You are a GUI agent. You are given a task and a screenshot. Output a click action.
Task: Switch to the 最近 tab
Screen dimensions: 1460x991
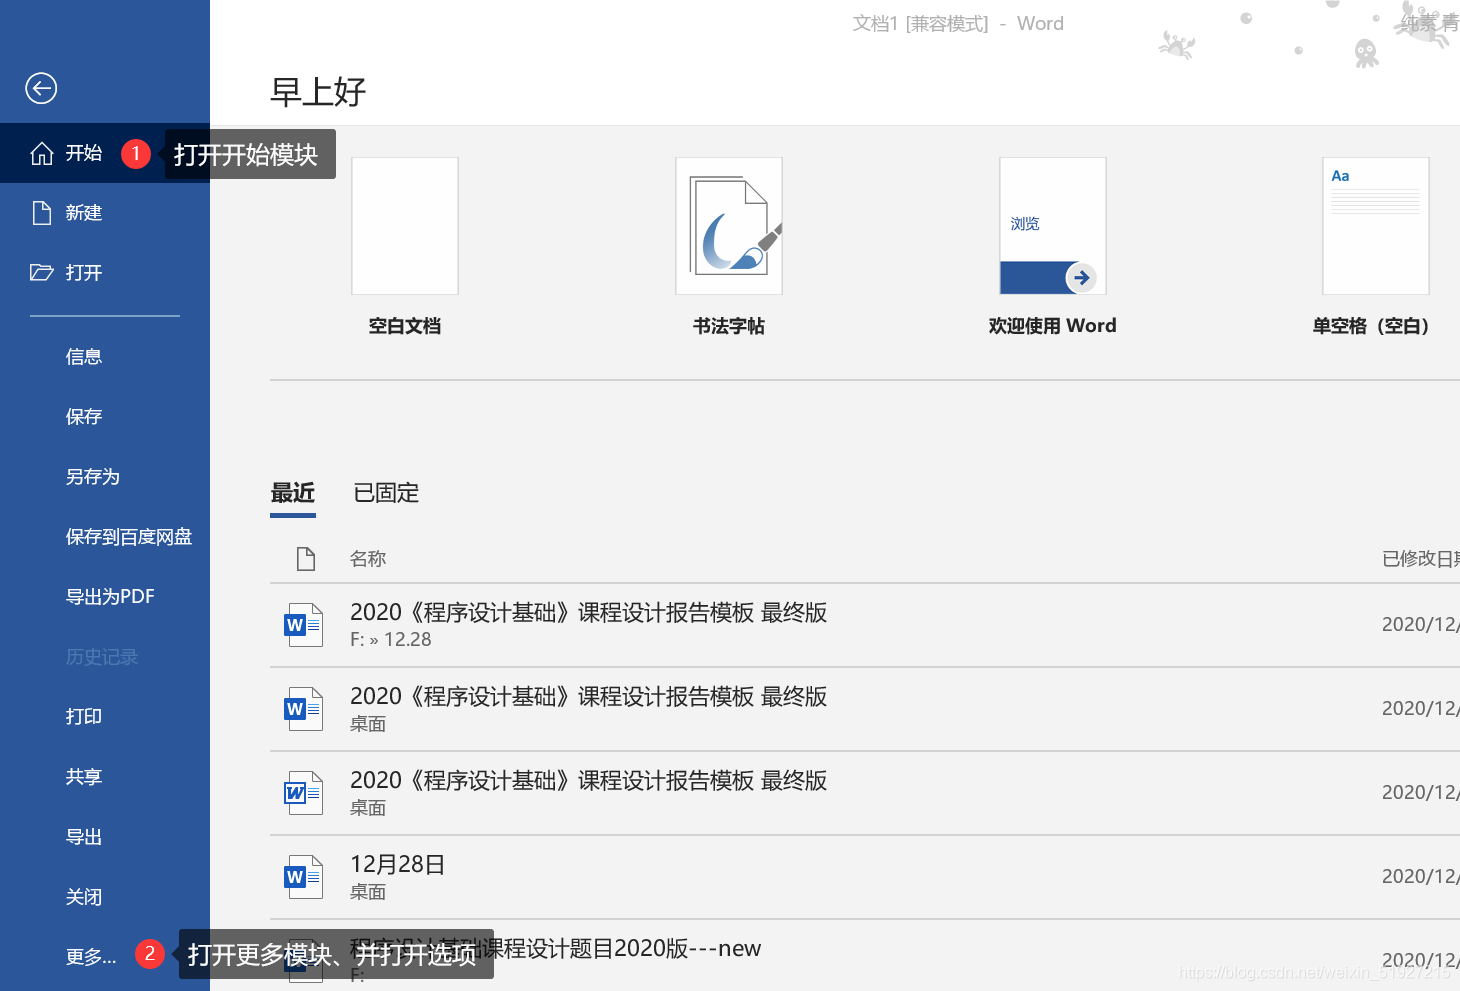tap(293, 493)
